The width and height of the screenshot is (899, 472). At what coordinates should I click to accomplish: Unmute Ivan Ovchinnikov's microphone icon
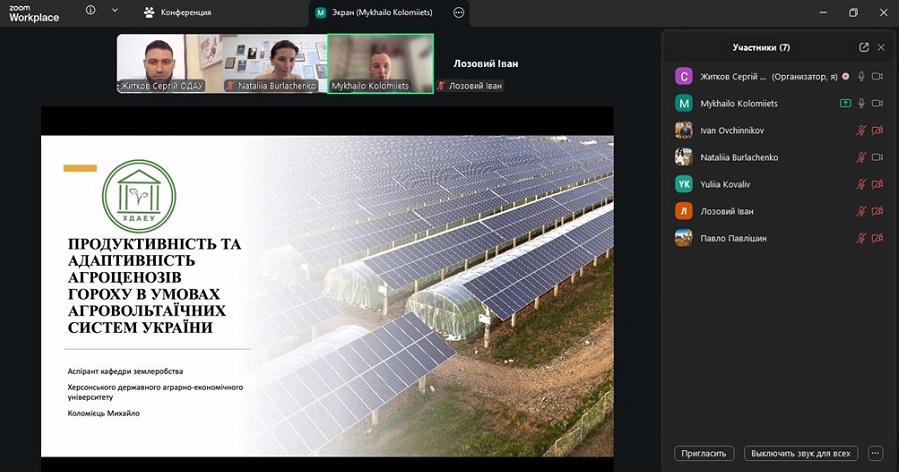861,130
